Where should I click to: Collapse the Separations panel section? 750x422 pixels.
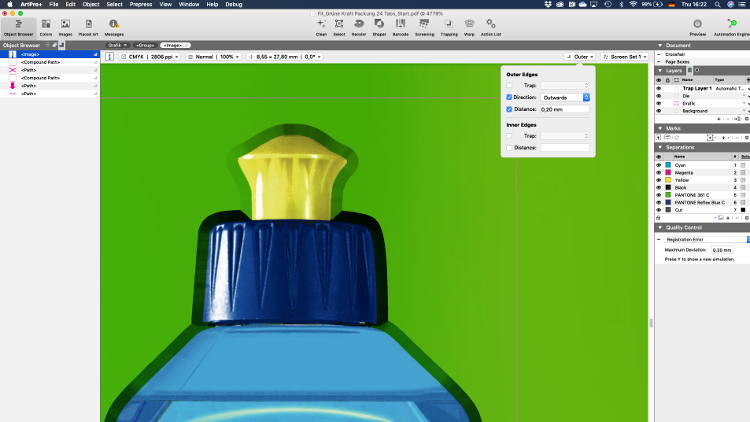tap(661, 147)
